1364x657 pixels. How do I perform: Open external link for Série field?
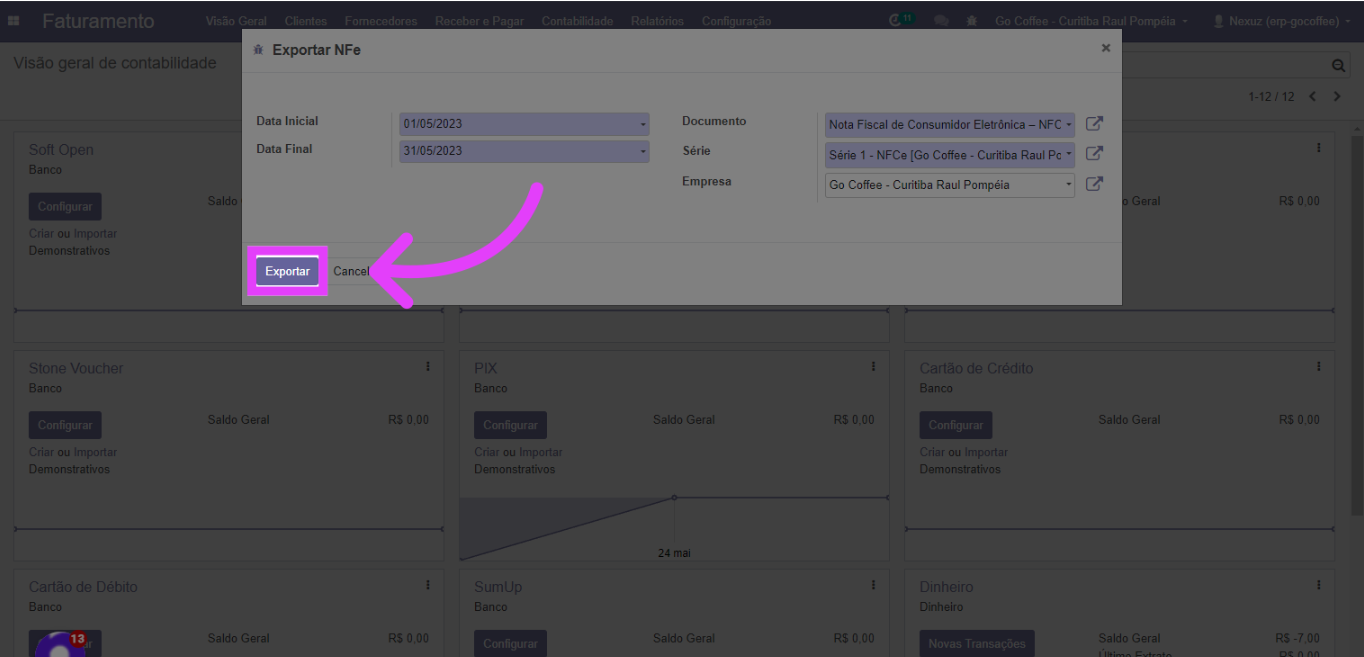pos(1094,154)
